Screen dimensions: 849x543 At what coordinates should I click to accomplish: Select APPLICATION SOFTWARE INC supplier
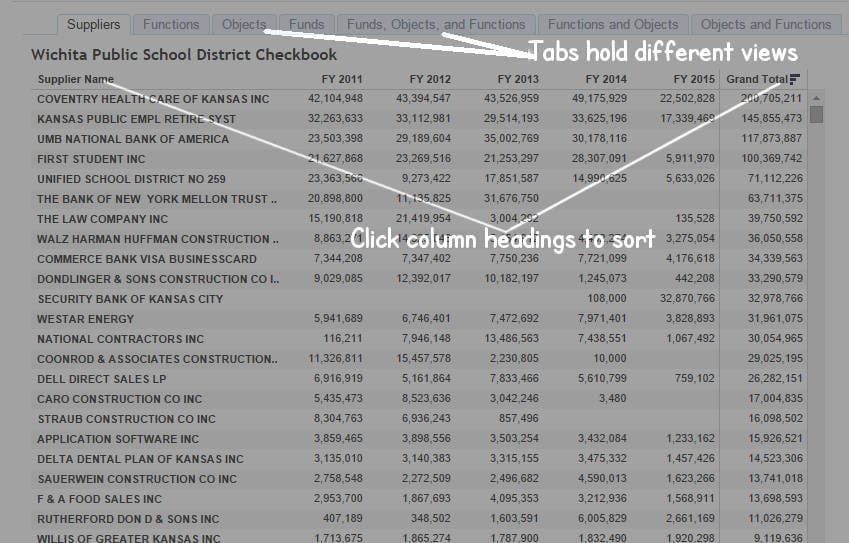(x=118, y=440)
